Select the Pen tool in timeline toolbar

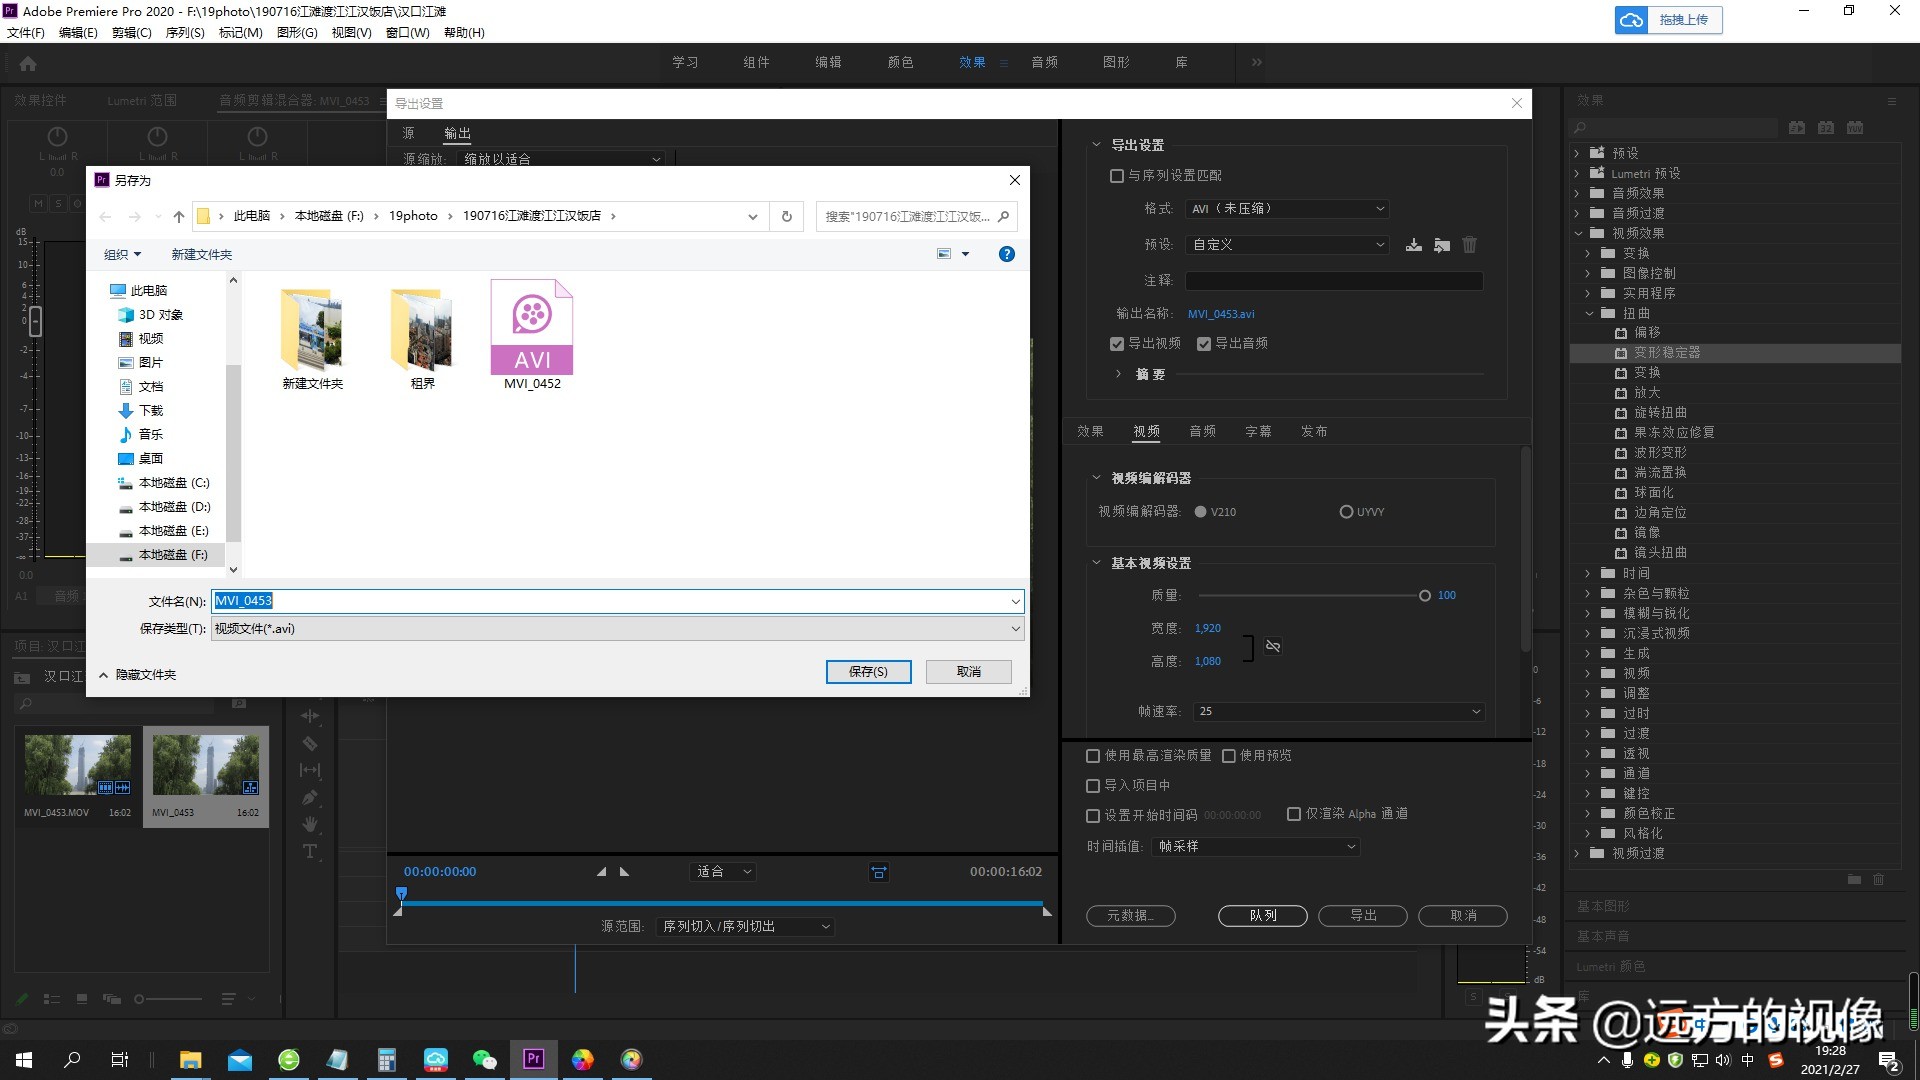pos(310,797)
